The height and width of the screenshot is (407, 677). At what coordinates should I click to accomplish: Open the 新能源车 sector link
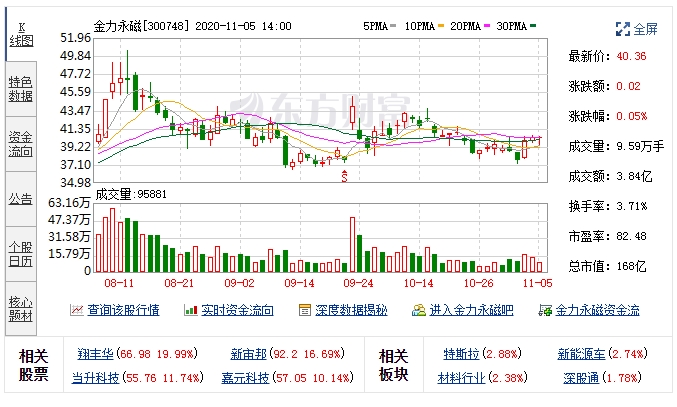click(580, 354)
